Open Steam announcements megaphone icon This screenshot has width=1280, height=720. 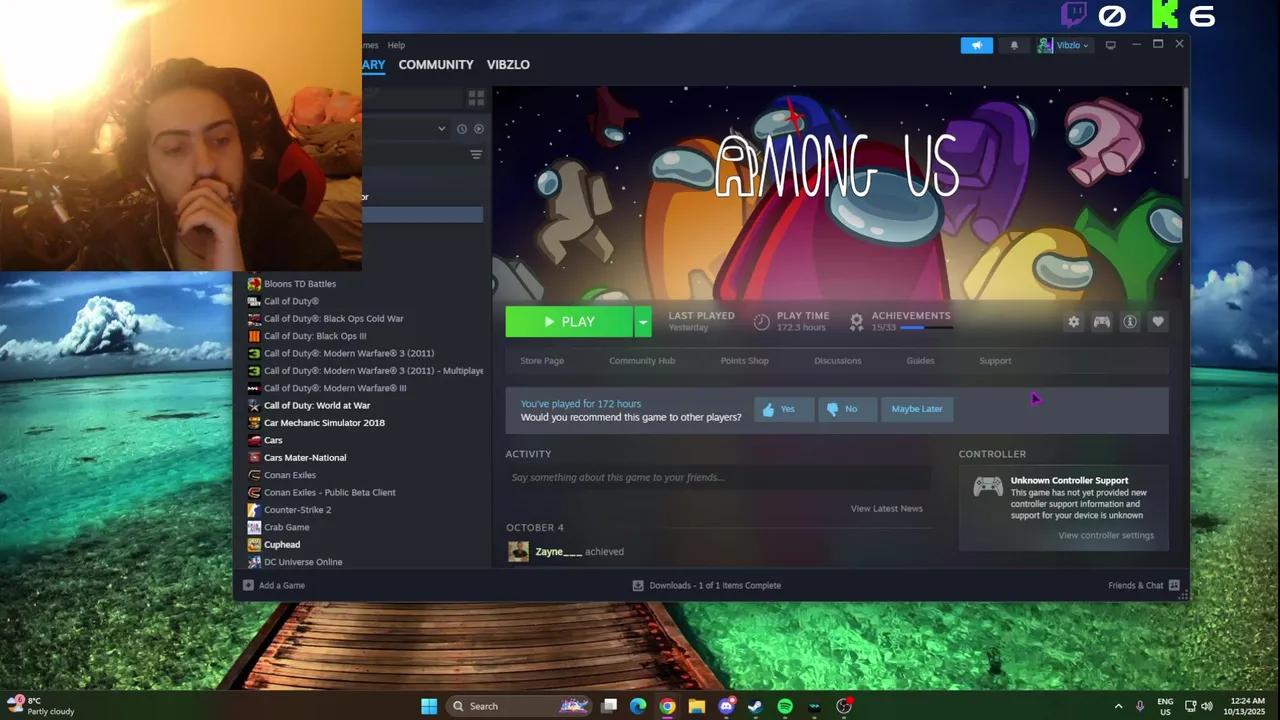[977, 45]
